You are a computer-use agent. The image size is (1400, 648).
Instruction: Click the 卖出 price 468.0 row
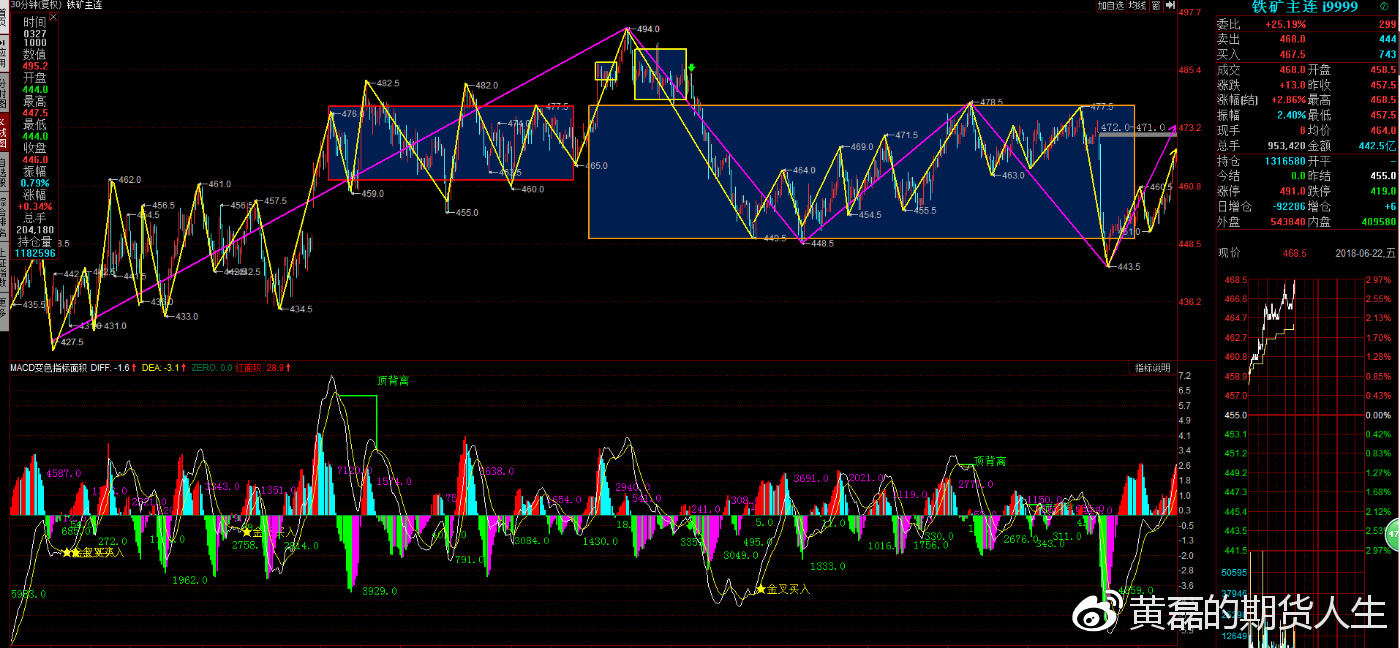(1306, 39)
